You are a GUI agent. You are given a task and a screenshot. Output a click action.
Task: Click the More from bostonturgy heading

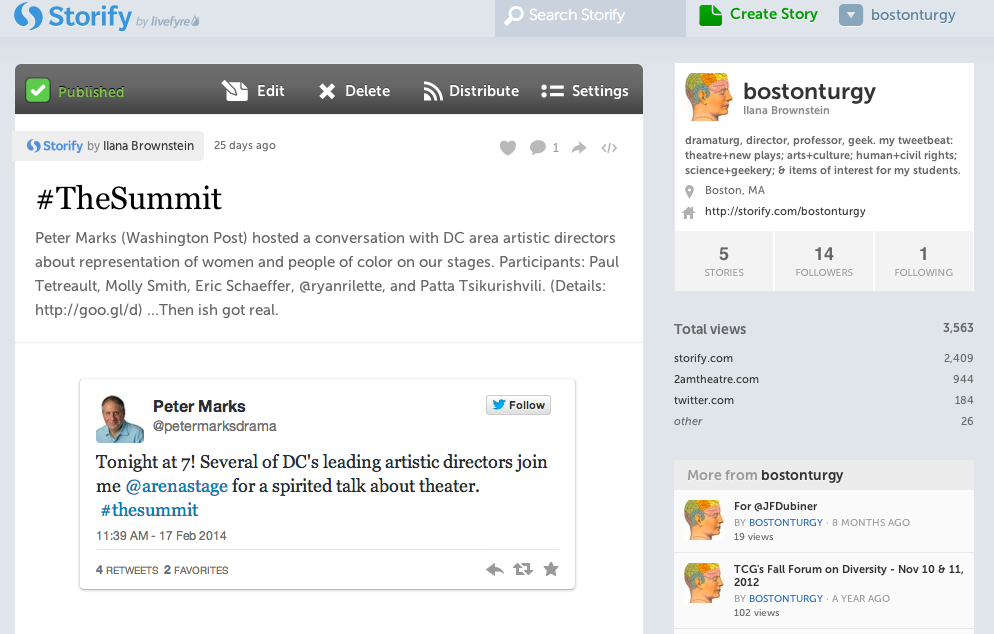click(765, 475)
